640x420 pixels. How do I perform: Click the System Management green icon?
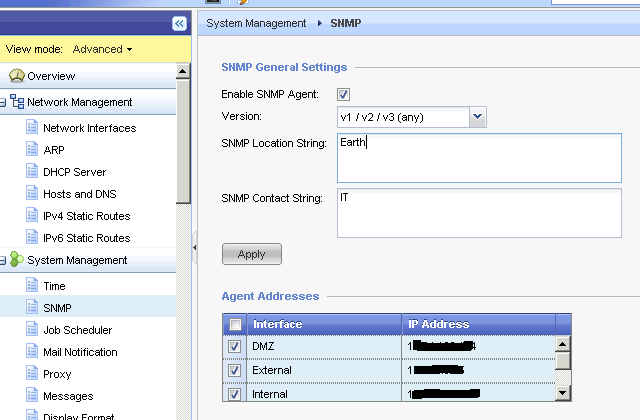click(17, 260)
